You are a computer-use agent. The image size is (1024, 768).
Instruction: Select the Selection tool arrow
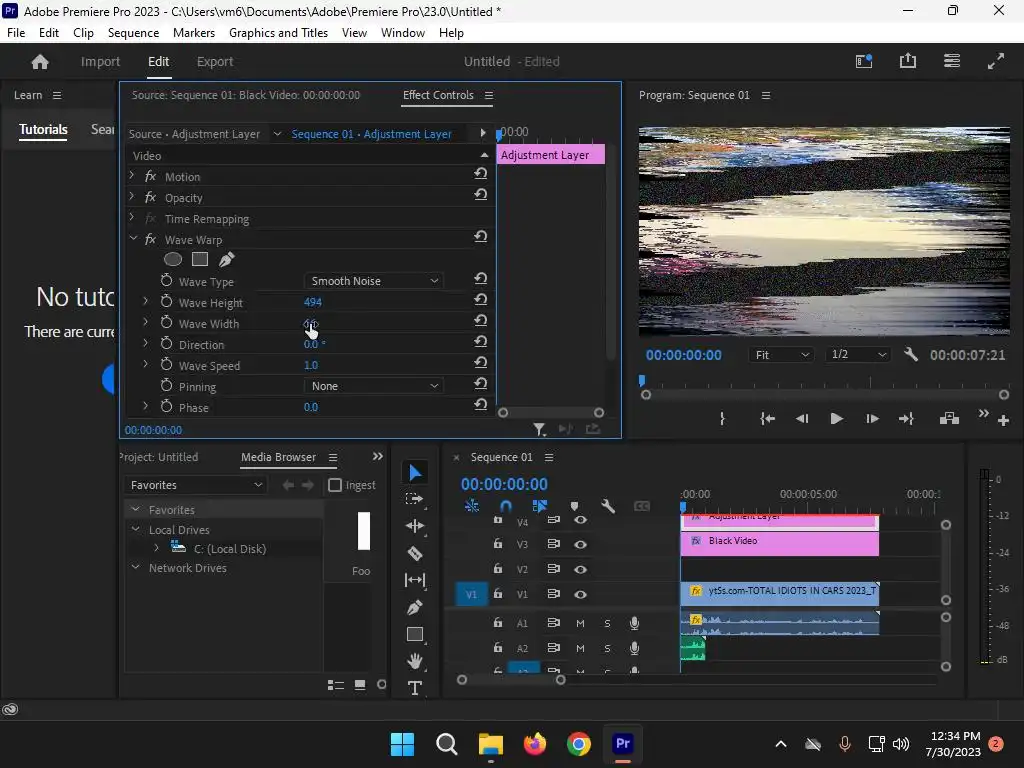(x=415, y=472)
